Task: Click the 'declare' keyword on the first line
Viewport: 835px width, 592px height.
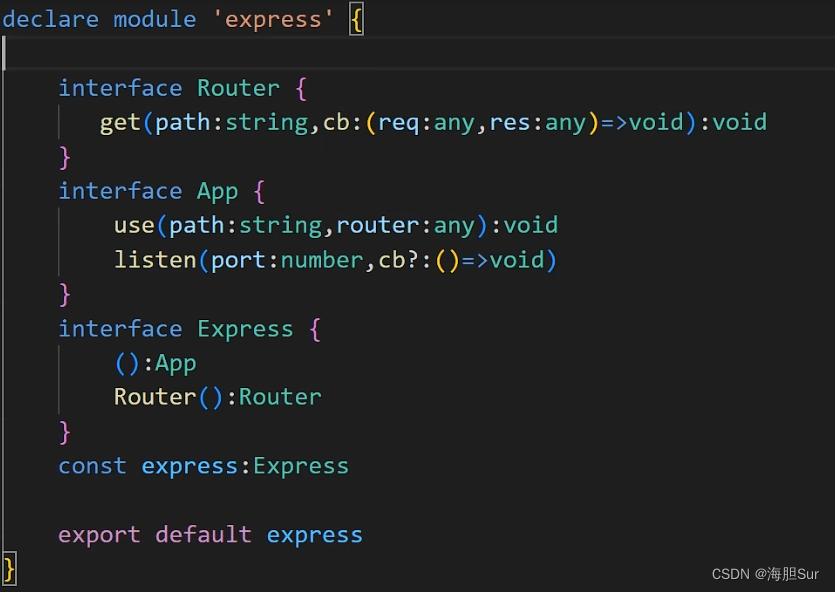Action: pyautogui.click(x=51, y=19)
